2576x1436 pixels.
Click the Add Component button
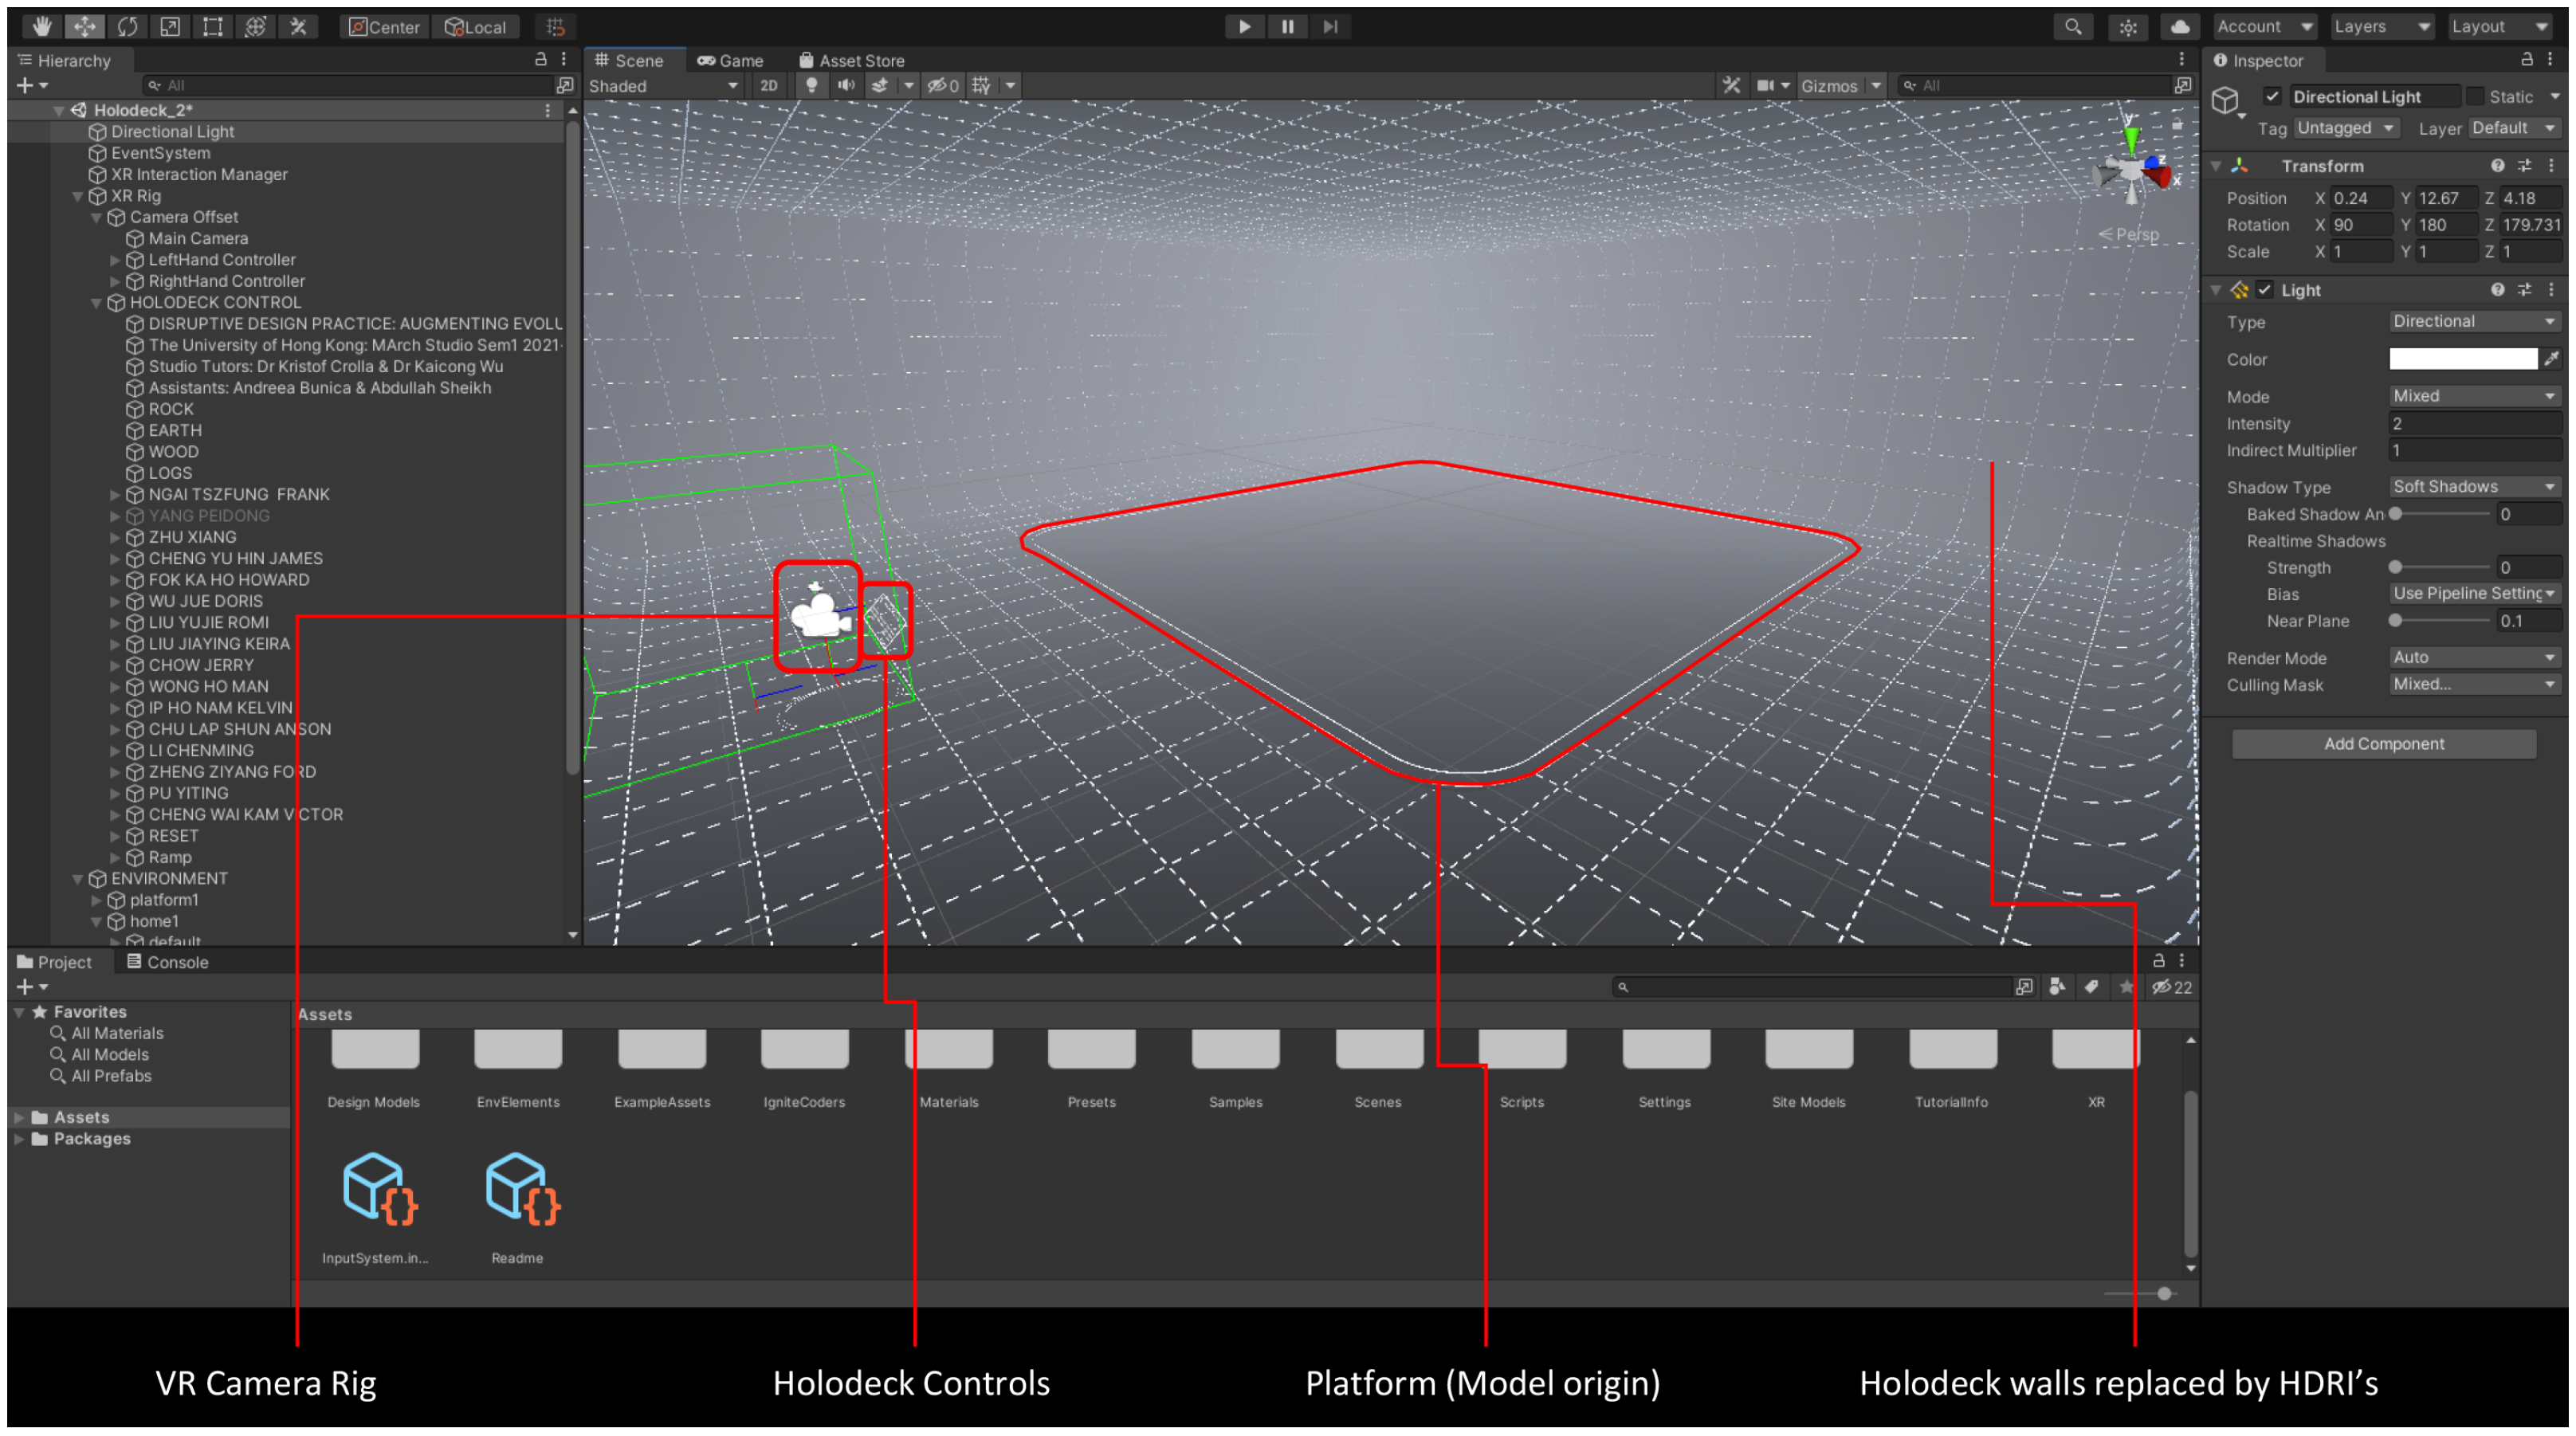click(2383, 744)
